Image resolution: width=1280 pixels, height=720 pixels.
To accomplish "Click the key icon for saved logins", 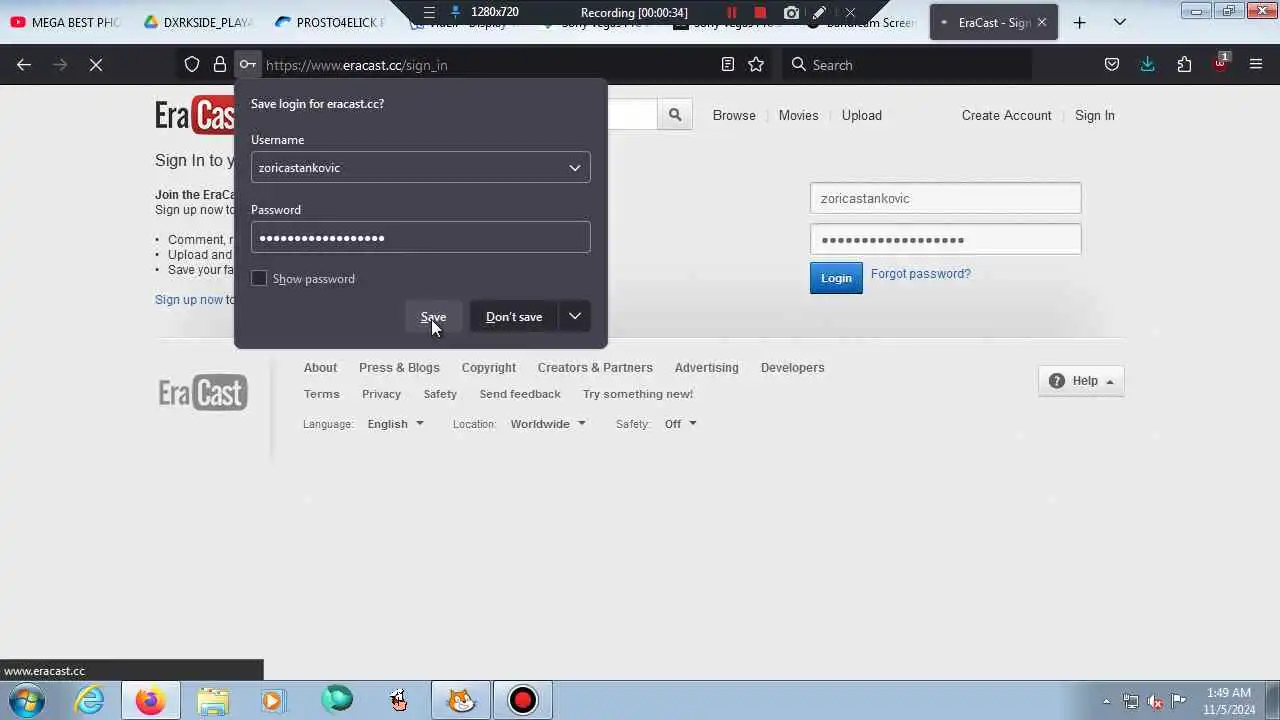I will (247, 65).
